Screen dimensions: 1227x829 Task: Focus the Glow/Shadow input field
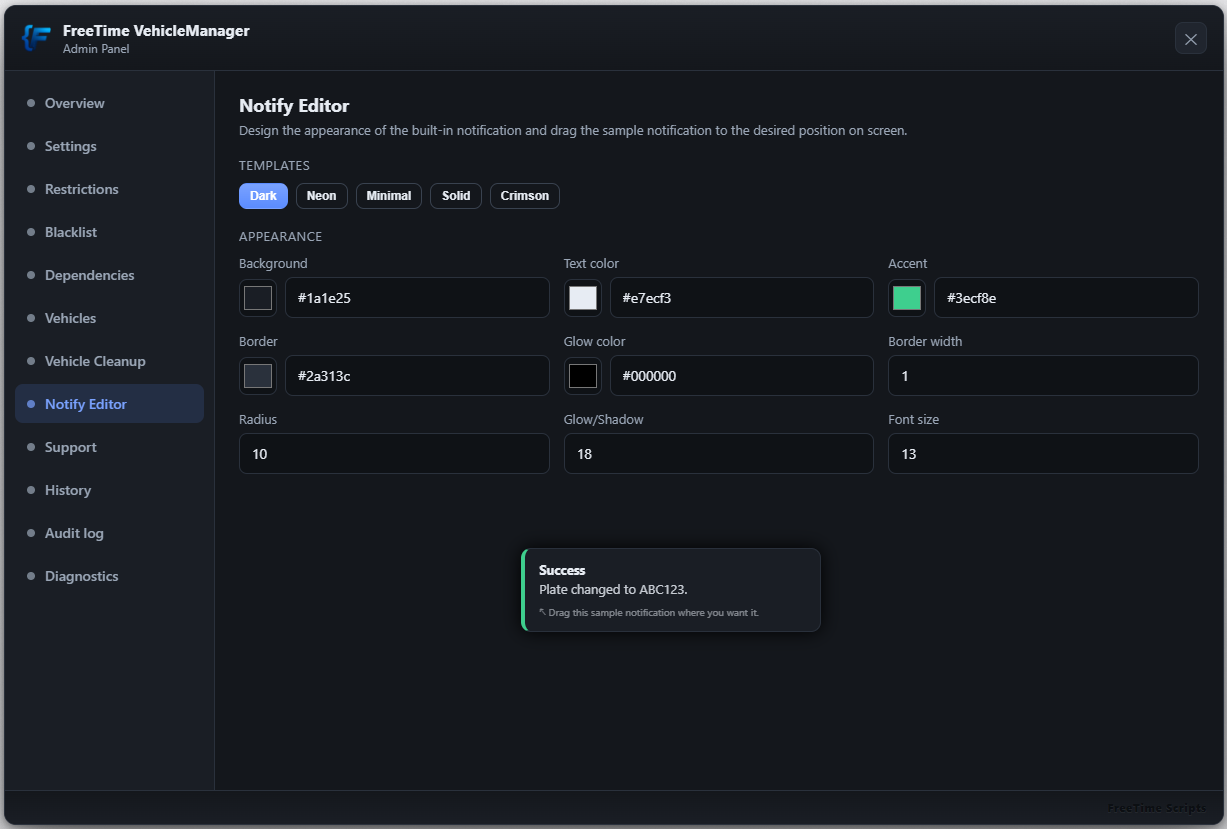pos(719,454)
